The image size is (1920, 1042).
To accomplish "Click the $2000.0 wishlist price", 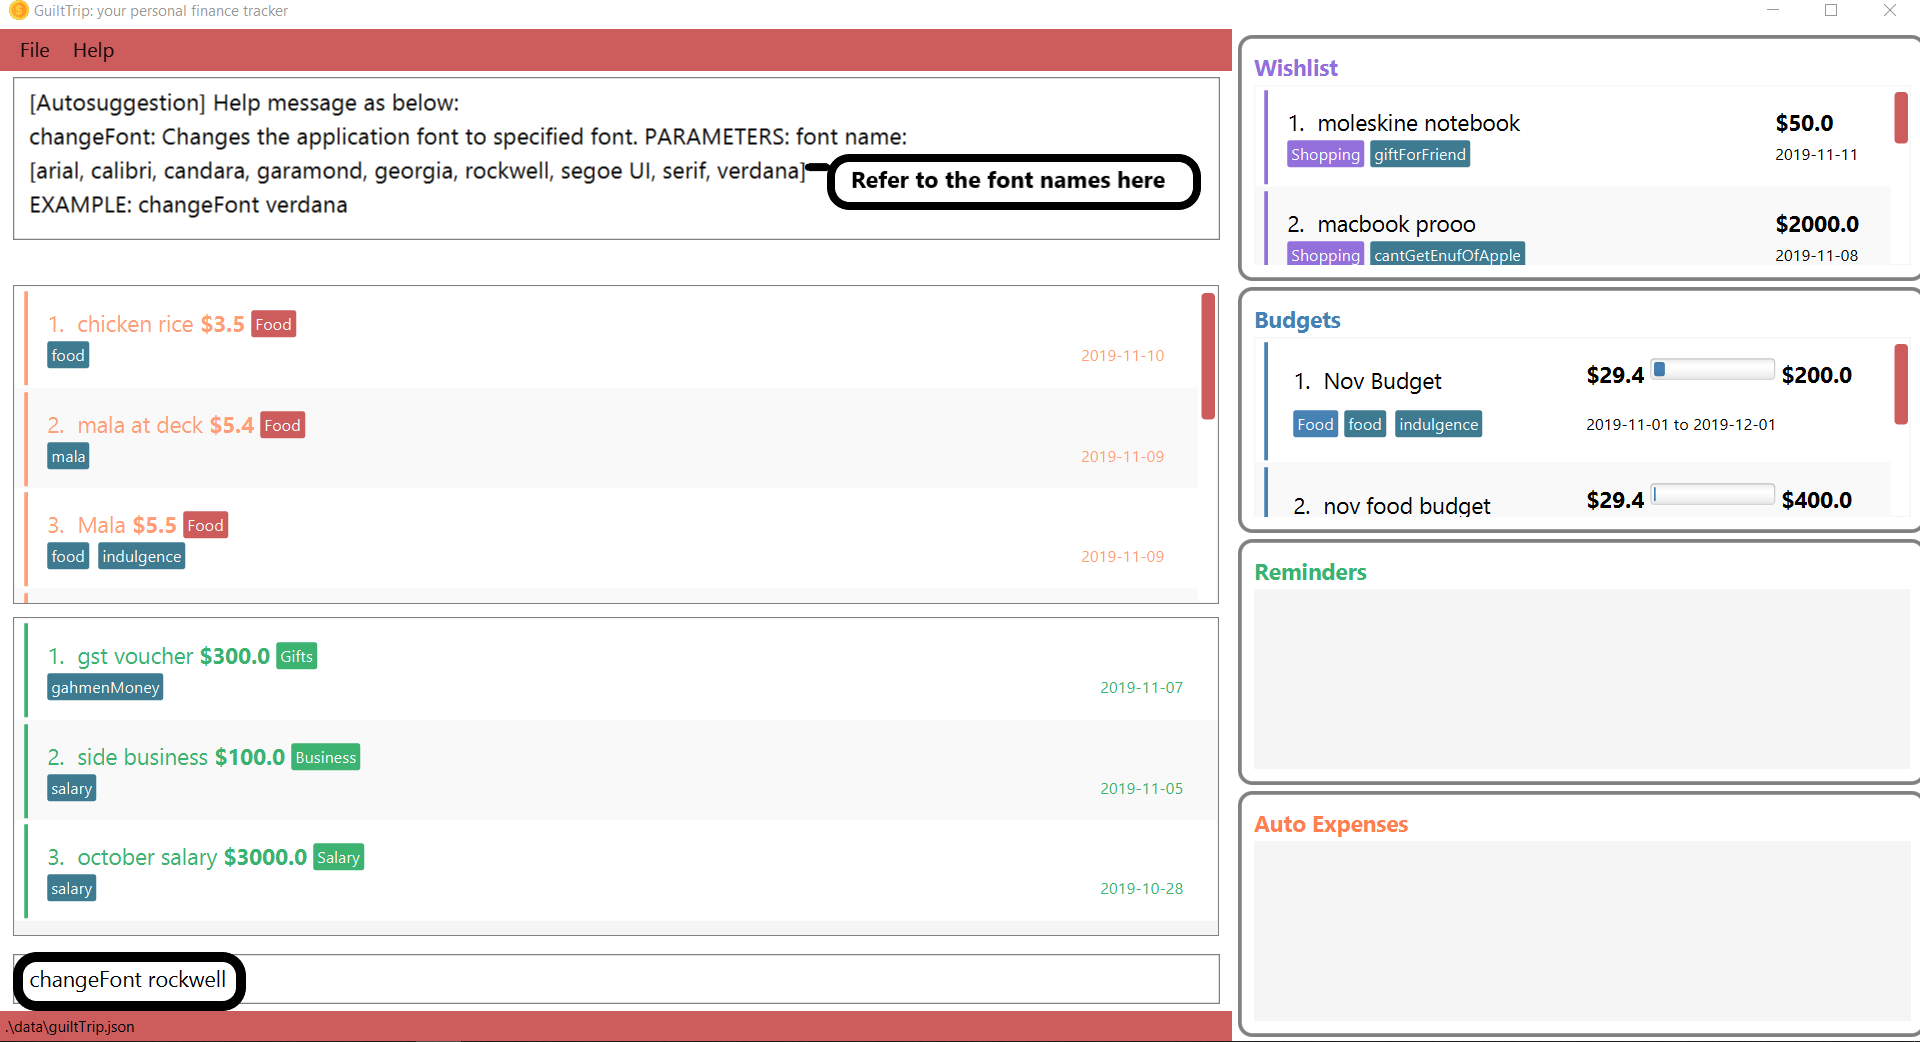I will [1816, 224].
